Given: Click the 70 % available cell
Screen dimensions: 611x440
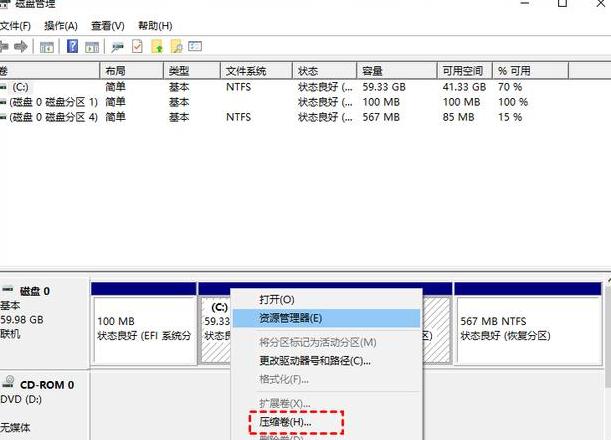Looking at the screenshot, I should [x=510, y=87].
